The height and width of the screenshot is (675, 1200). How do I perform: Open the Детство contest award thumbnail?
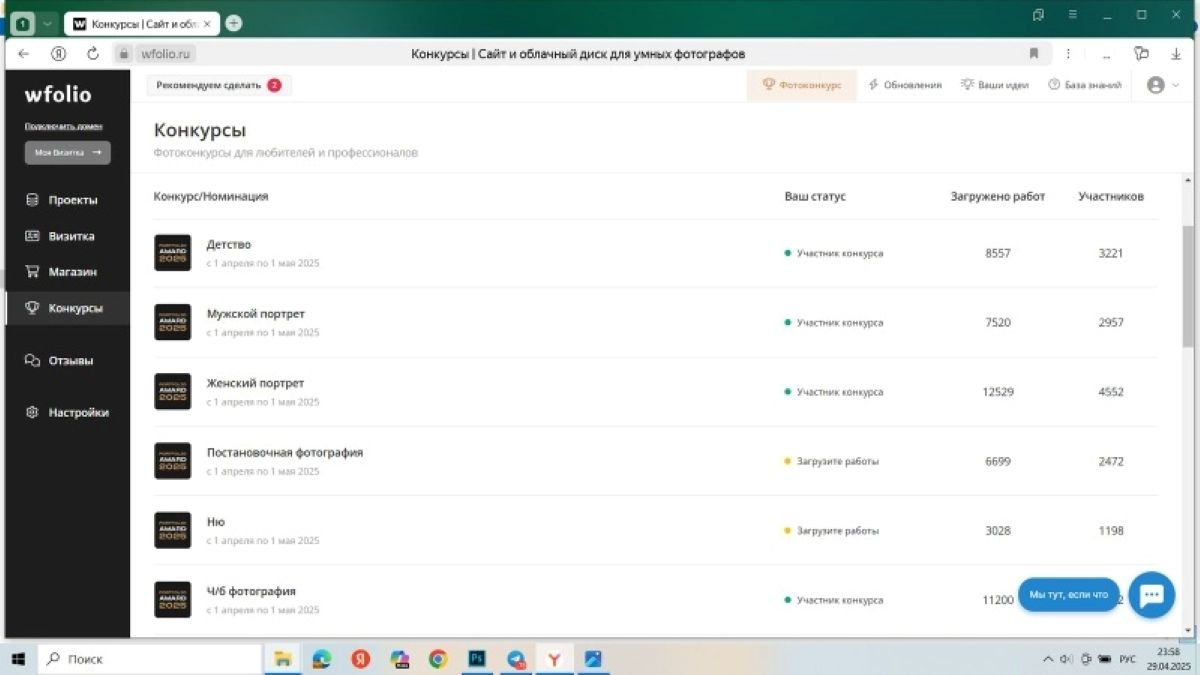tap(173, 253)
